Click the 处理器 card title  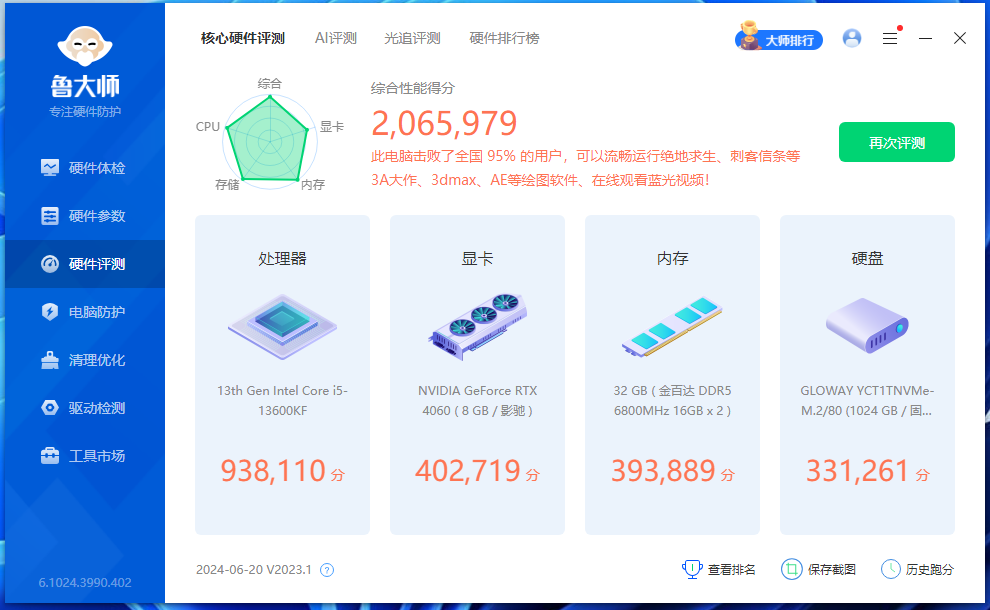tap(282, 258)
